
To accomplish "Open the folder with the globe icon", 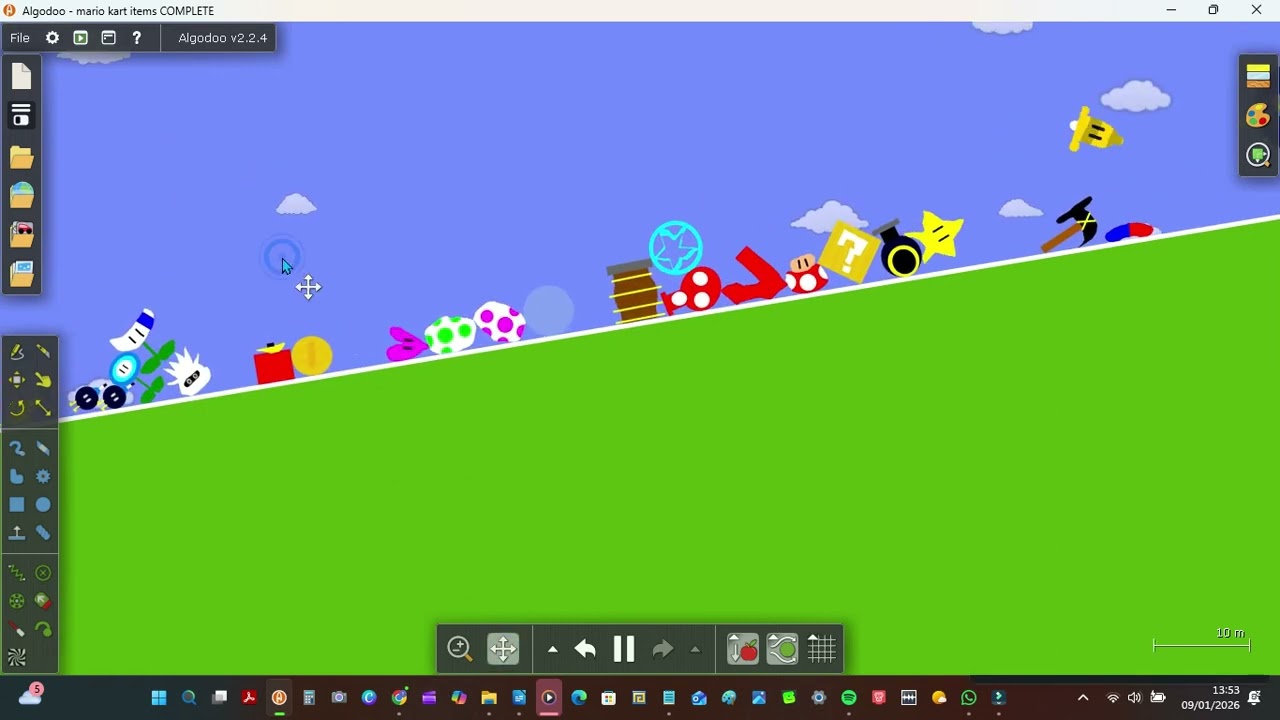I will [22, 195].
